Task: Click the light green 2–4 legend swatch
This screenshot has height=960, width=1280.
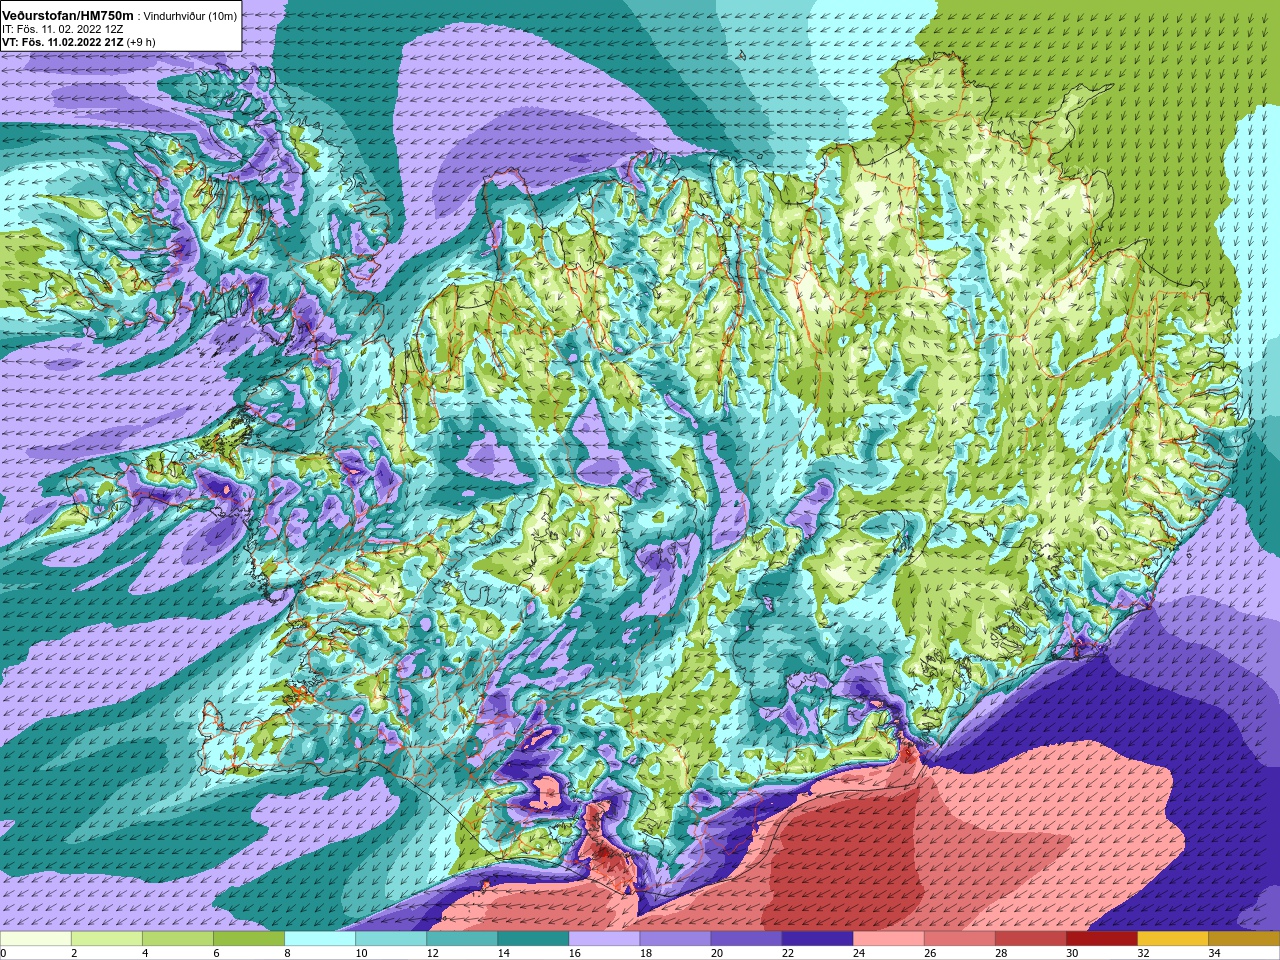Action: coord(107,939)
